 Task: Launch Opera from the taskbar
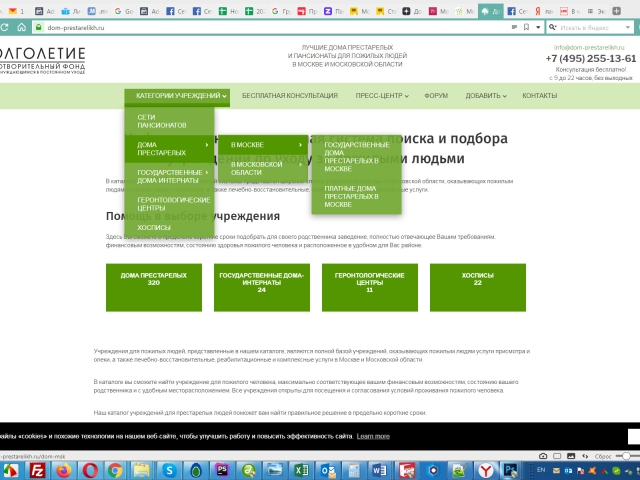tap(91, 469)
